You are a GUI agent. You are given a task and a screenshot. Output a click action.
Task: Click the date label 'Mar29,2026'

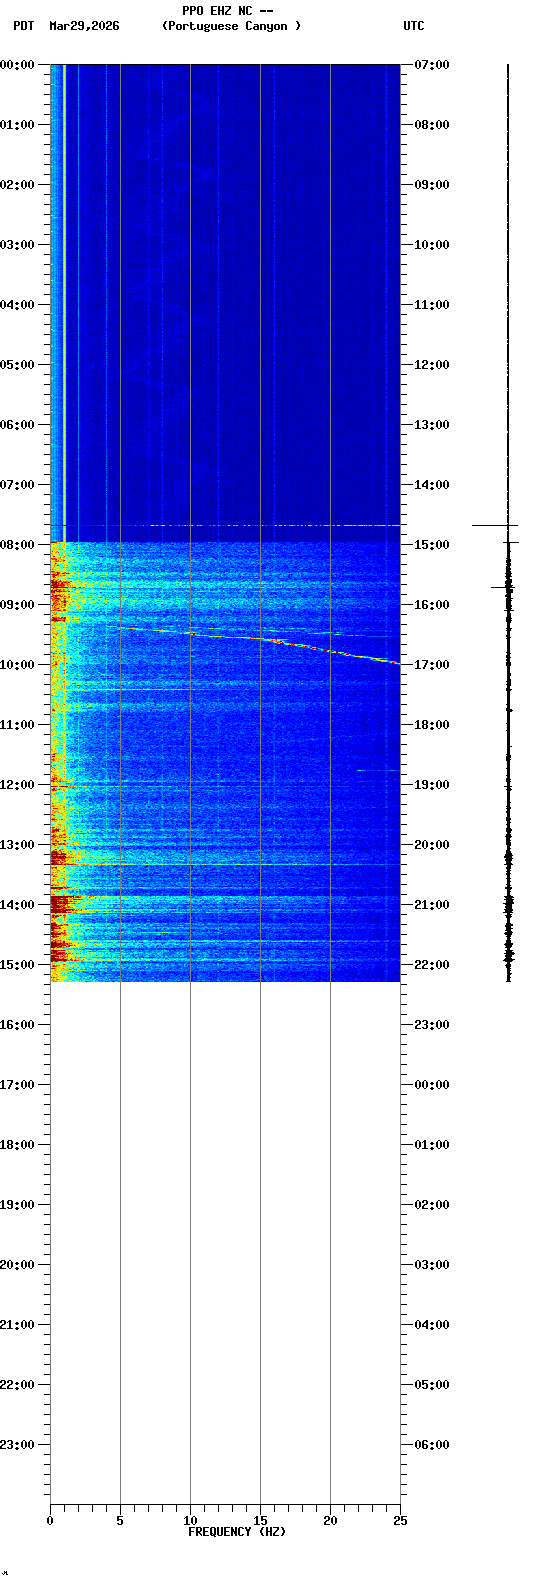[84, 26]
